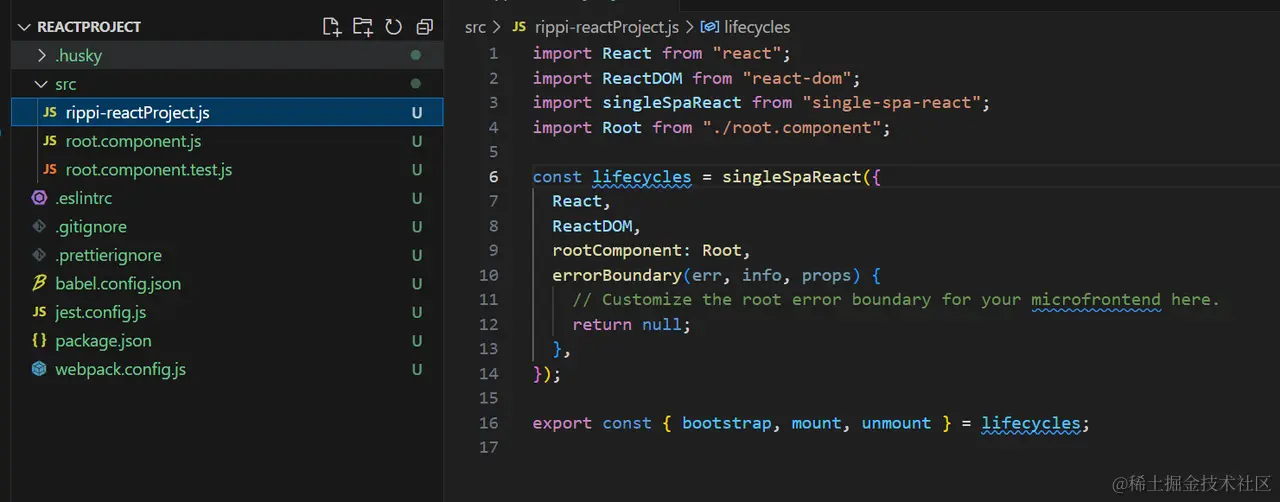Click "single-spa-react" import string on line 3
Screen dimensions: 1280x502
point(891,103)
